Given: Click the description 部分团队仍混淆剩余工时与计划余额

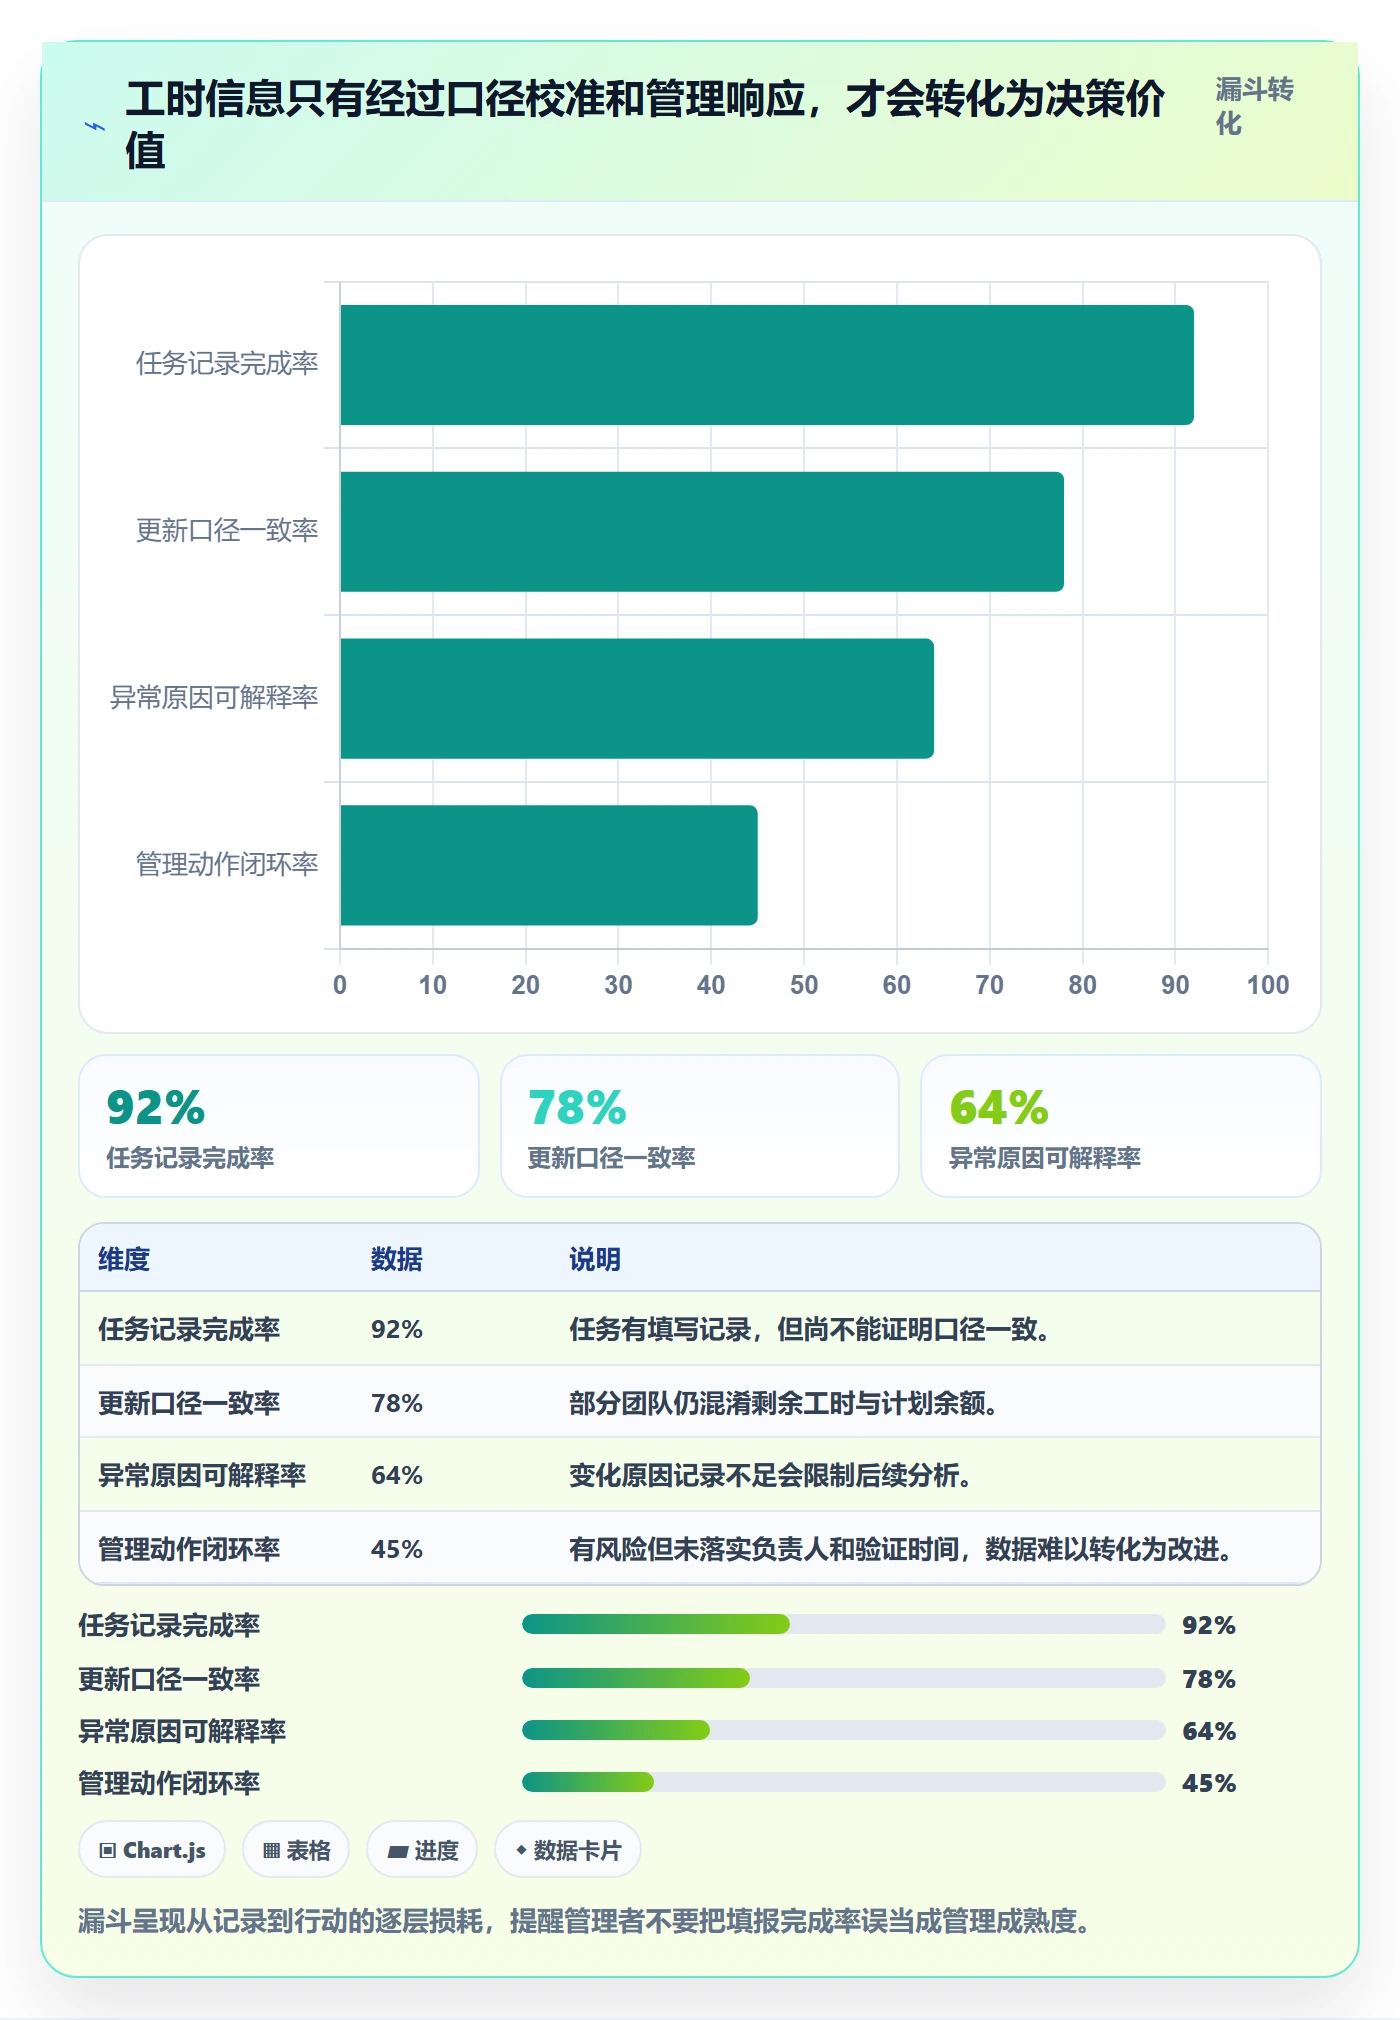Looking at the screenshot, I should pos(784,1403).
